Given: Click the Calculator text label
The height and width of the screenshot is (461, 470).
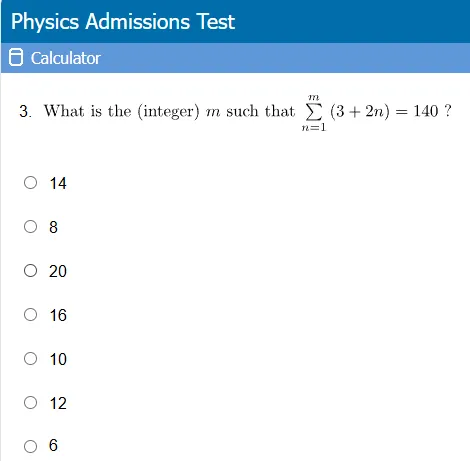Looking at the screenshot, I should click(x=66, y=58).
